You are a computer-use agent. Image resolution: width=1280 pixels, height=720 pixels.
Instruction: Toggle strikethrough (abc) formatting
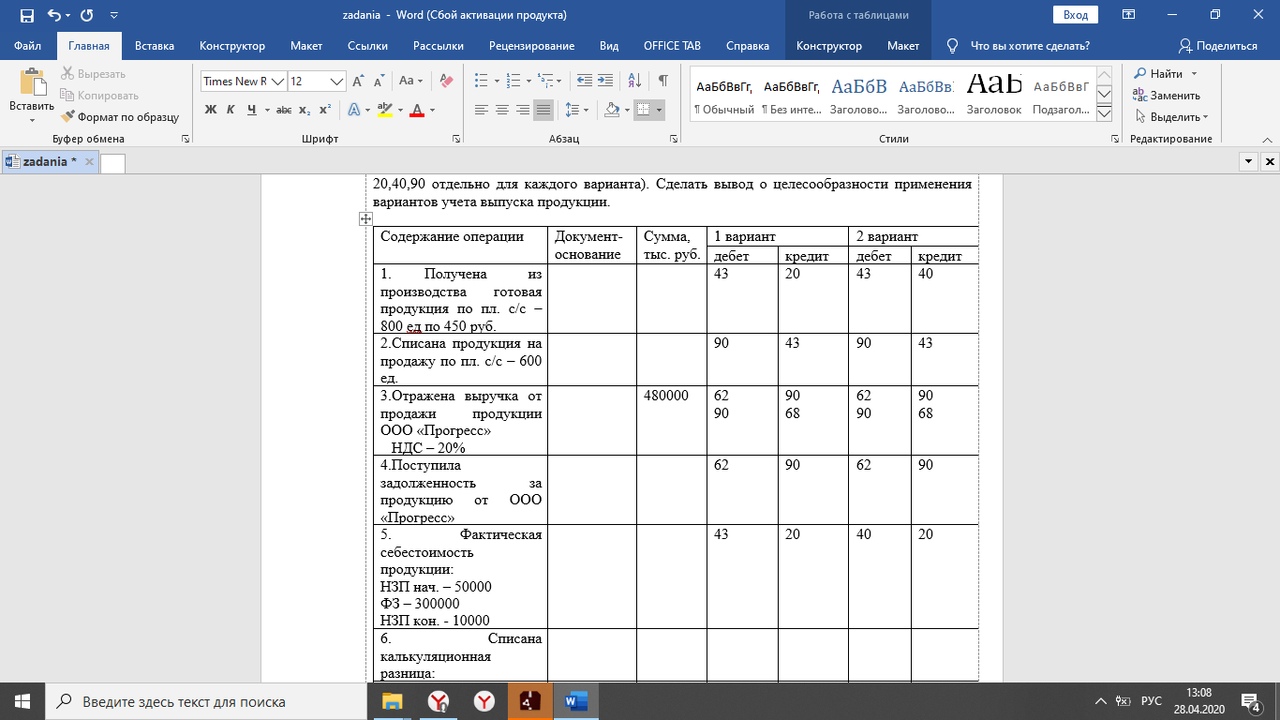tap(283, 110)
